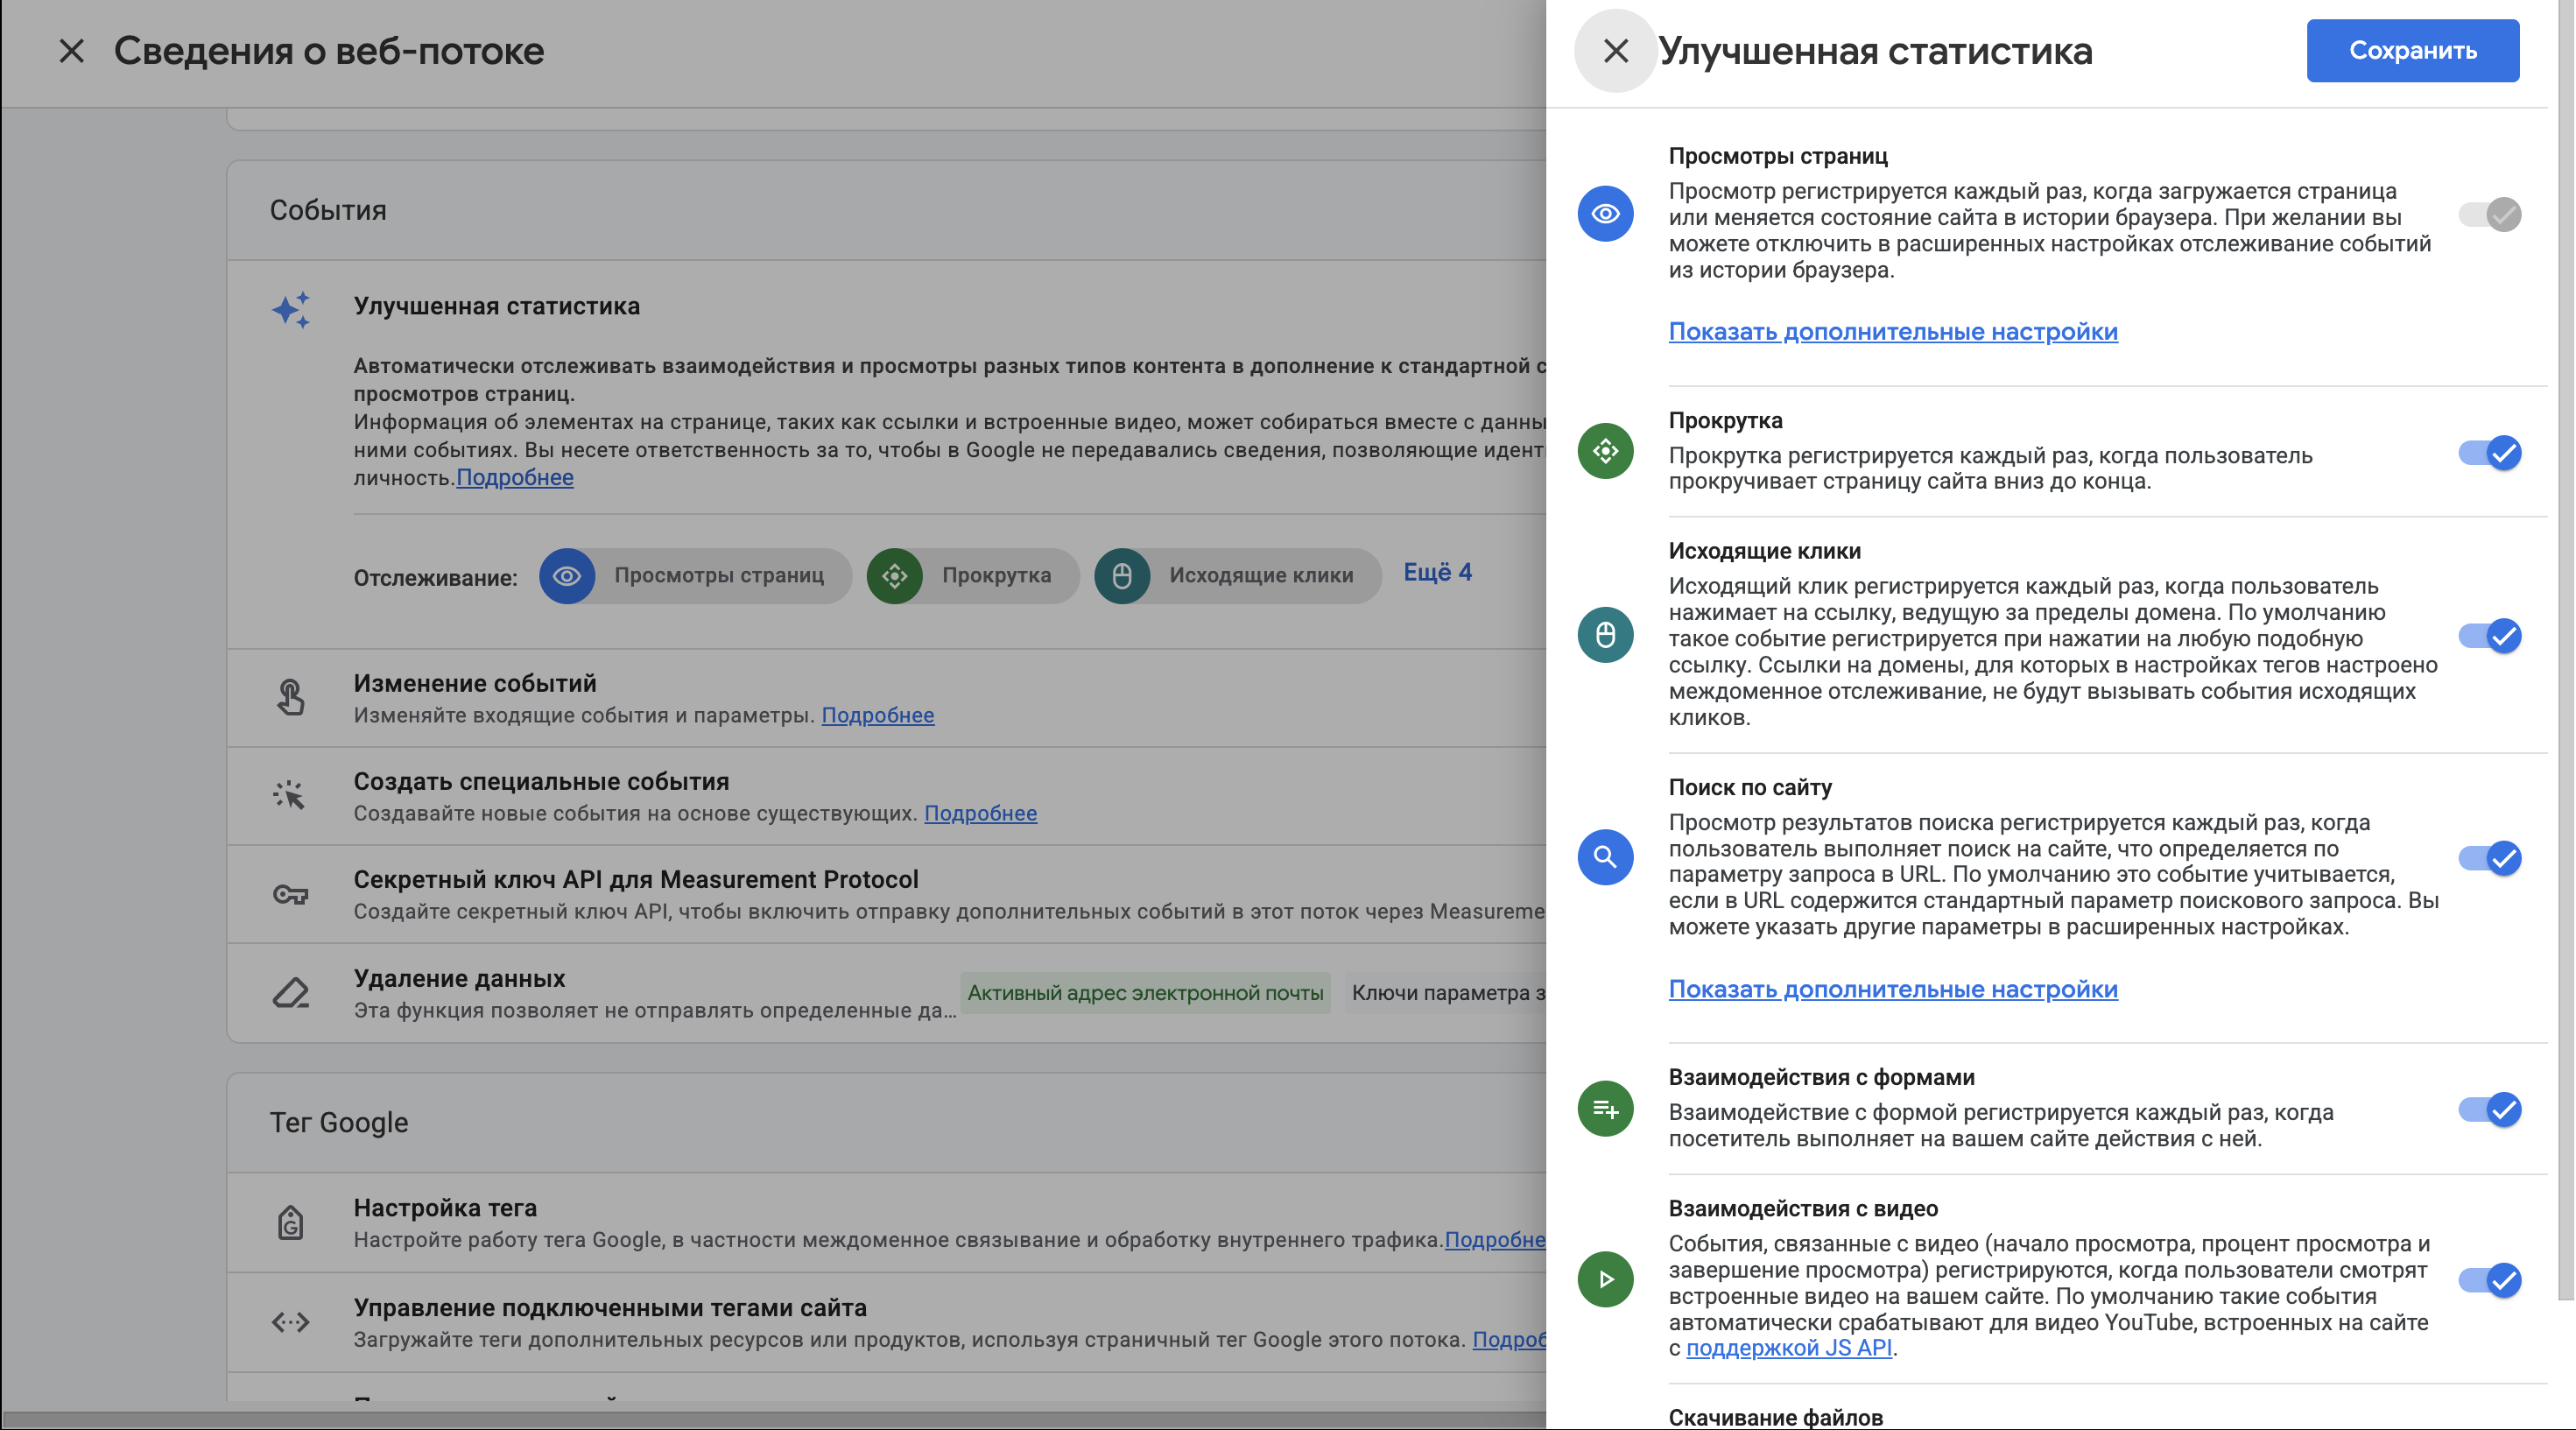Toggle the Поиск по сайту switch

pos(2489,858)
